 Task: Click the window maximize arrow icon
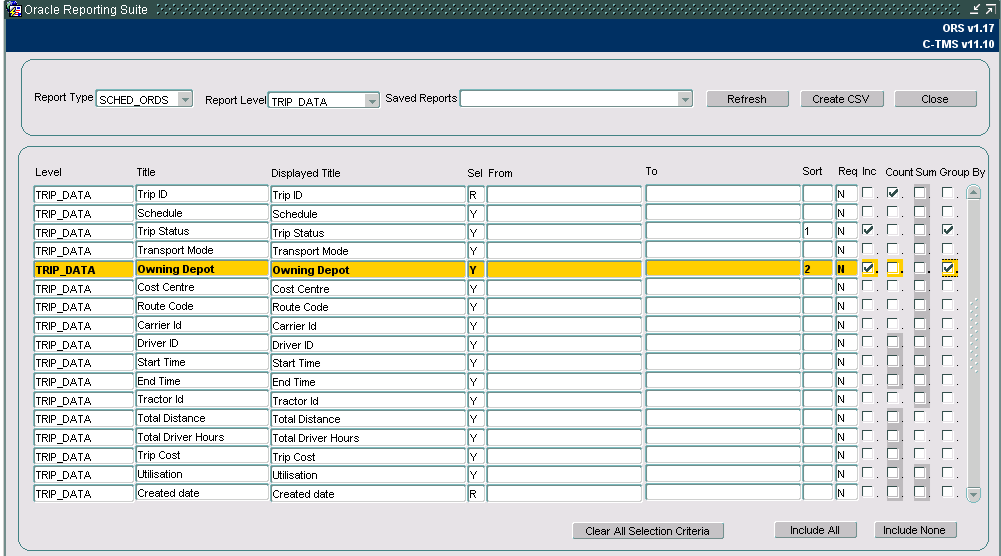pos(990,9)
